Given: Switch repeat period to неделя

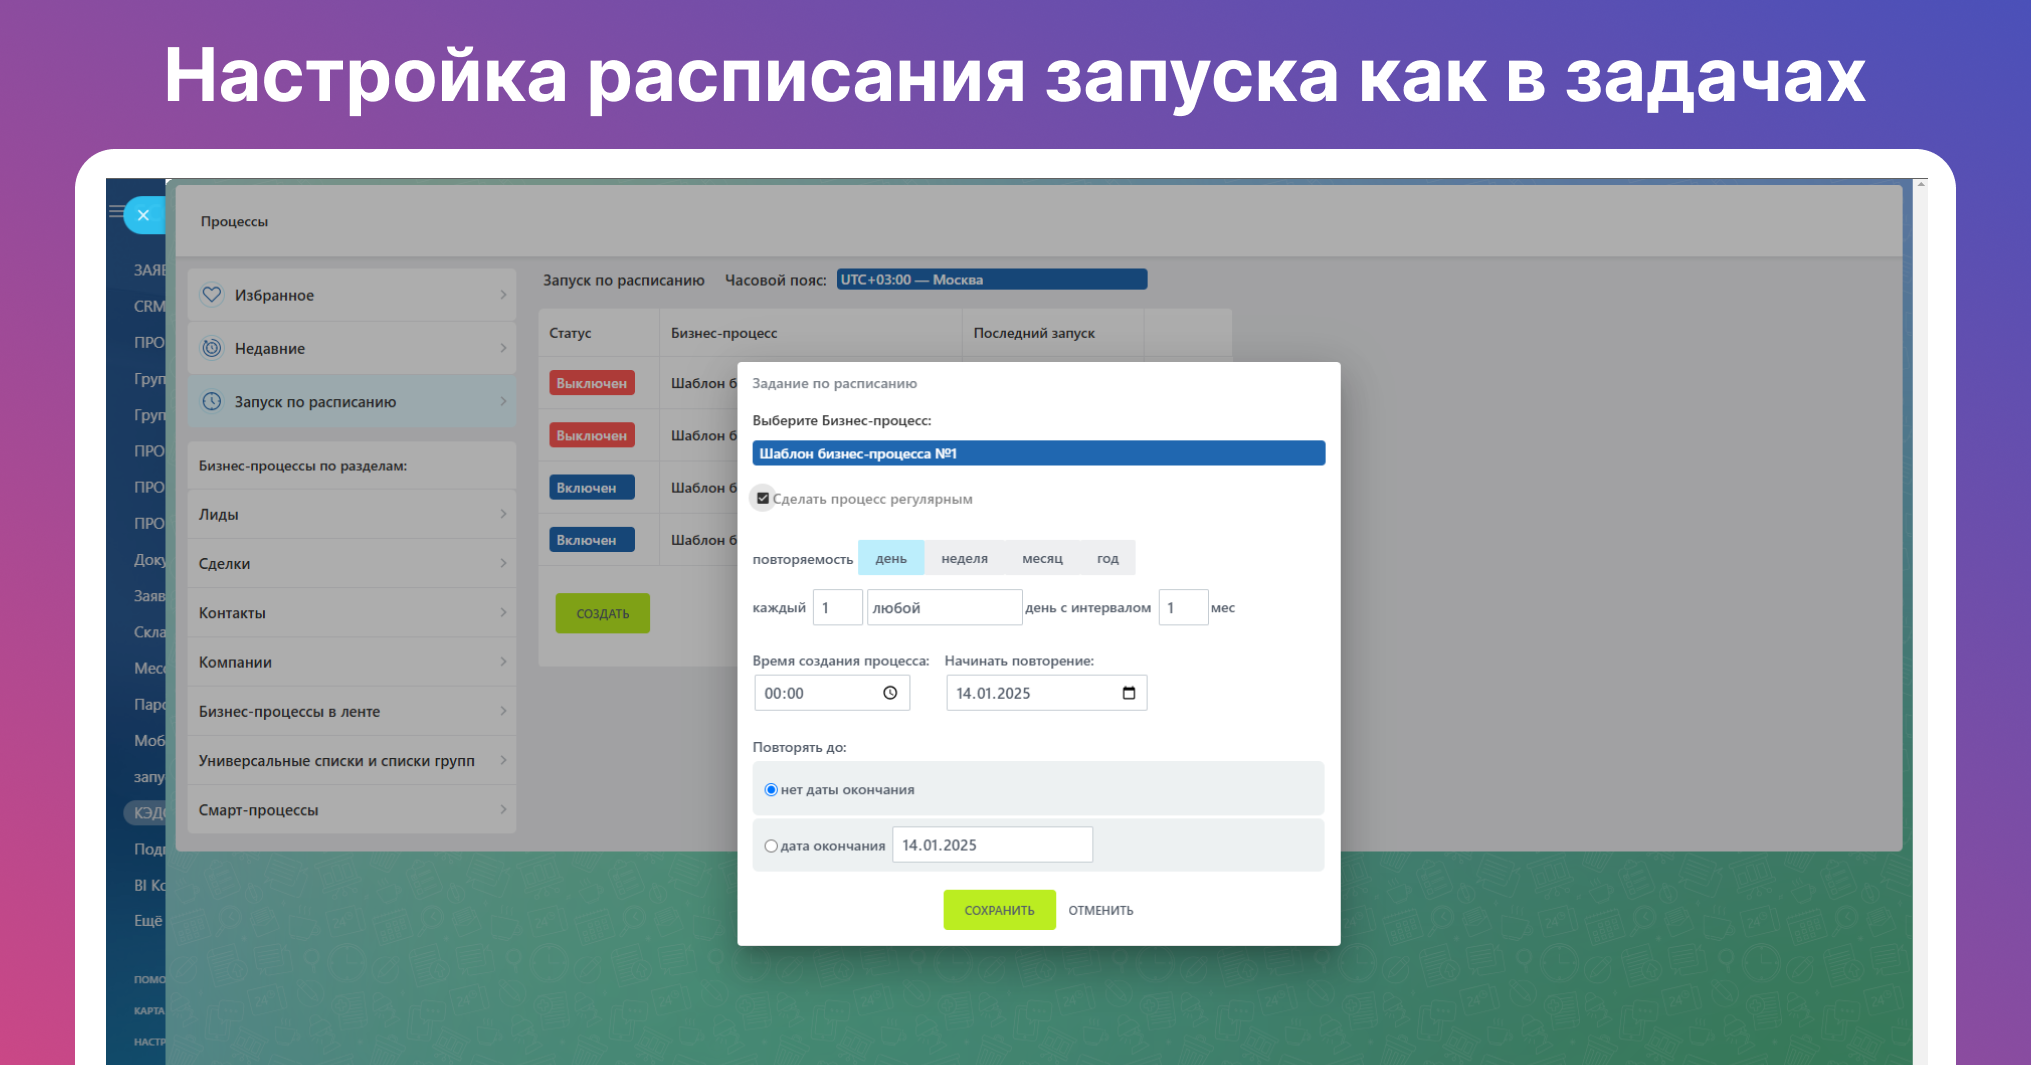Looking at the screenshot, I should pyautogui.click(x=964, y=558).
